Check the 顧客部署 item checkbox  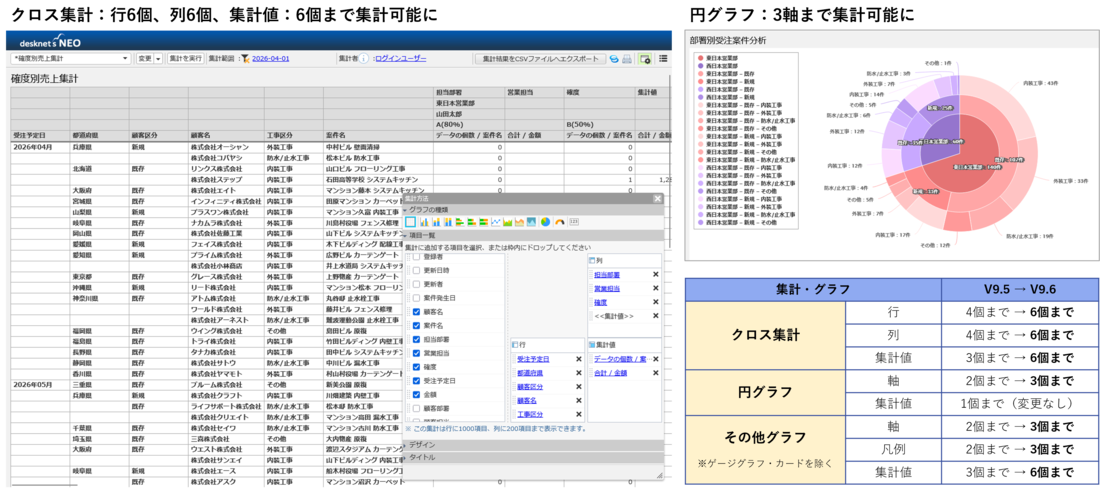pyautogui.click(x=416, y=407)
